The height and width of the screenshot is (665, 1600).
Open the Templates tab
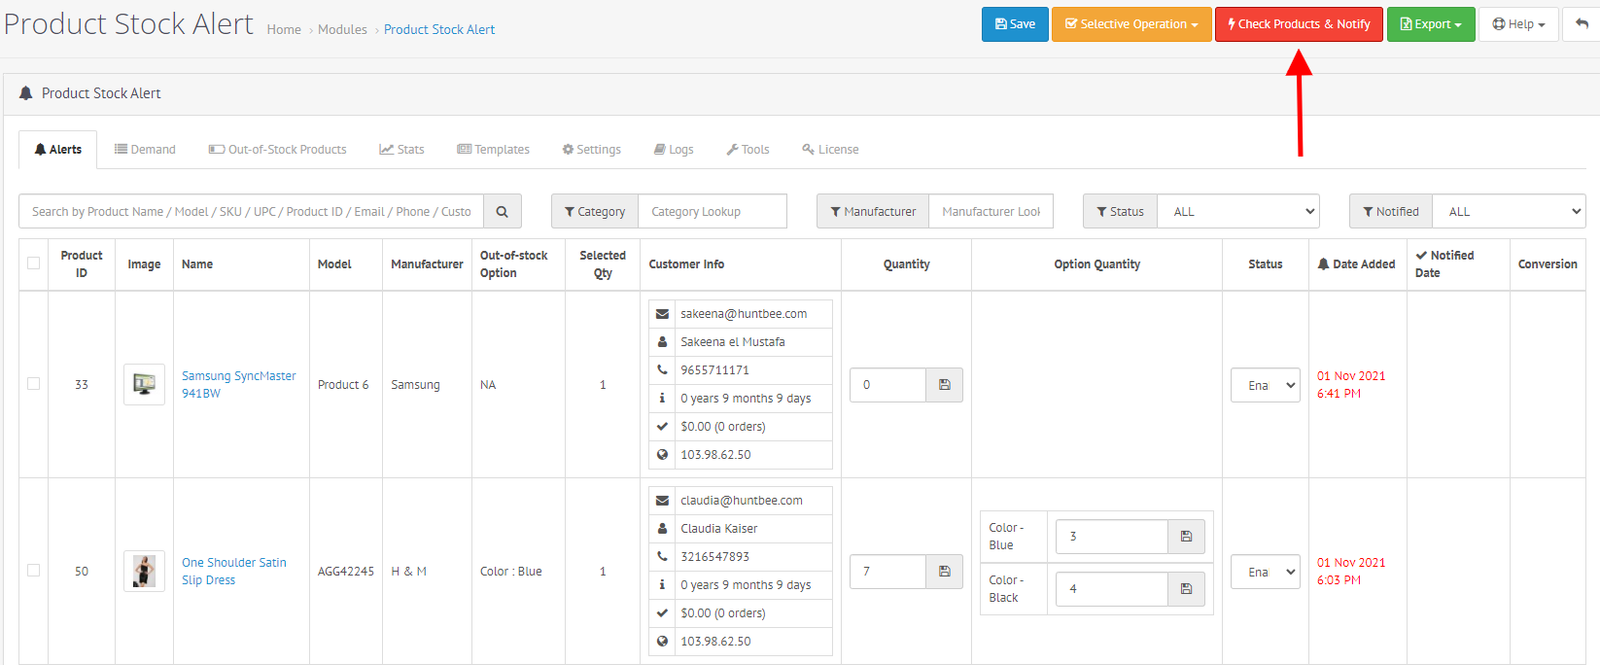(494, 149)
